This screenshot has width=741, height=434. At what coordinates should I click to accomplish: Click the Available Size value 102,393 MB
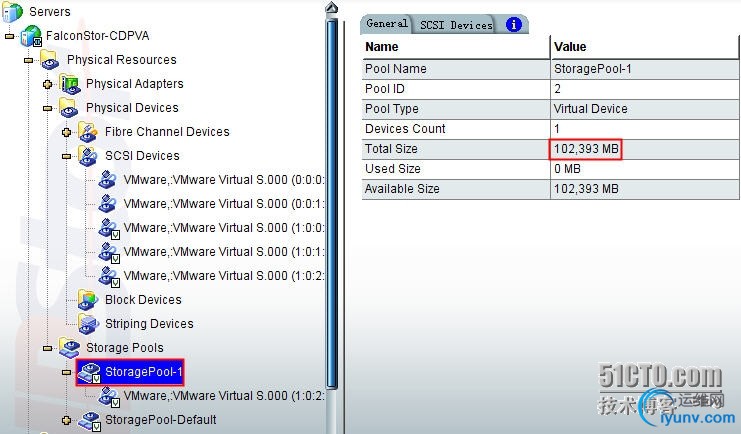(x=586, y=189)
